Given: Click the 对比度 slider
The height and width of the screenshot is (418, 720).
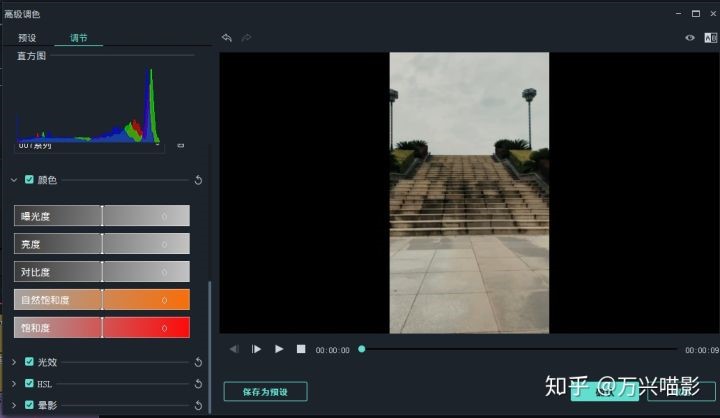Looking at the screenshot, I should [x=102, y=272].
